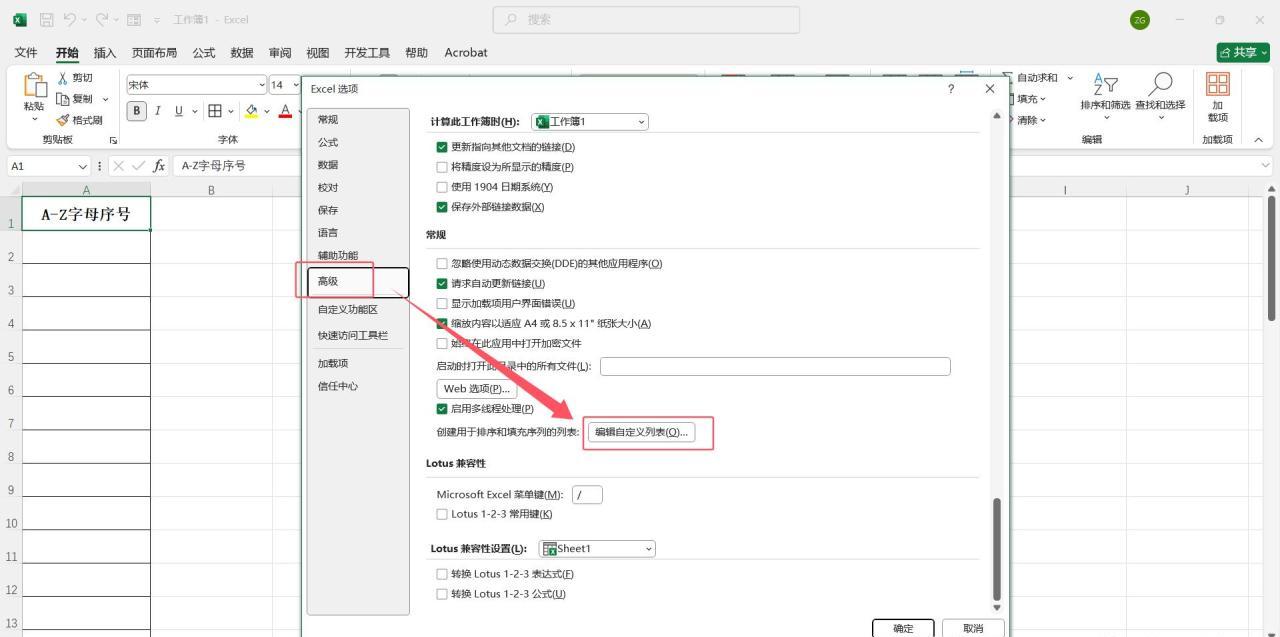This screenshot has width=1280, height=637.
Task: Expand the formula bar chevron
Action: click(1266, 166)
